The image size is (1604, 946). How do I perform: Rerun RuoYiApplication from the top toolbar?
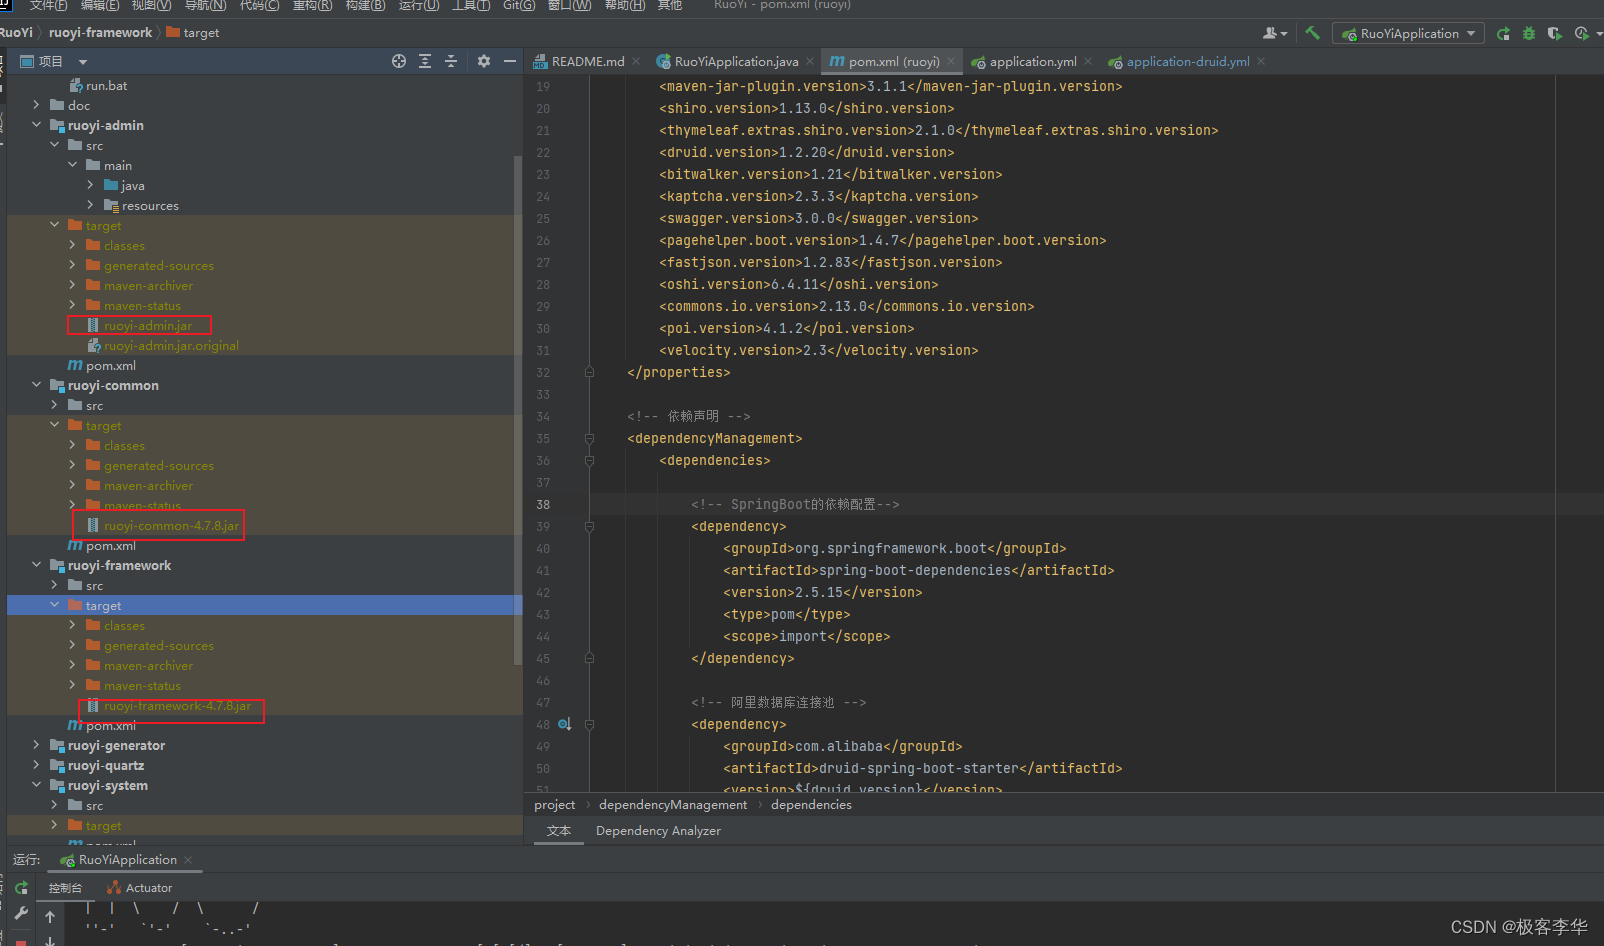(1503, 33)
